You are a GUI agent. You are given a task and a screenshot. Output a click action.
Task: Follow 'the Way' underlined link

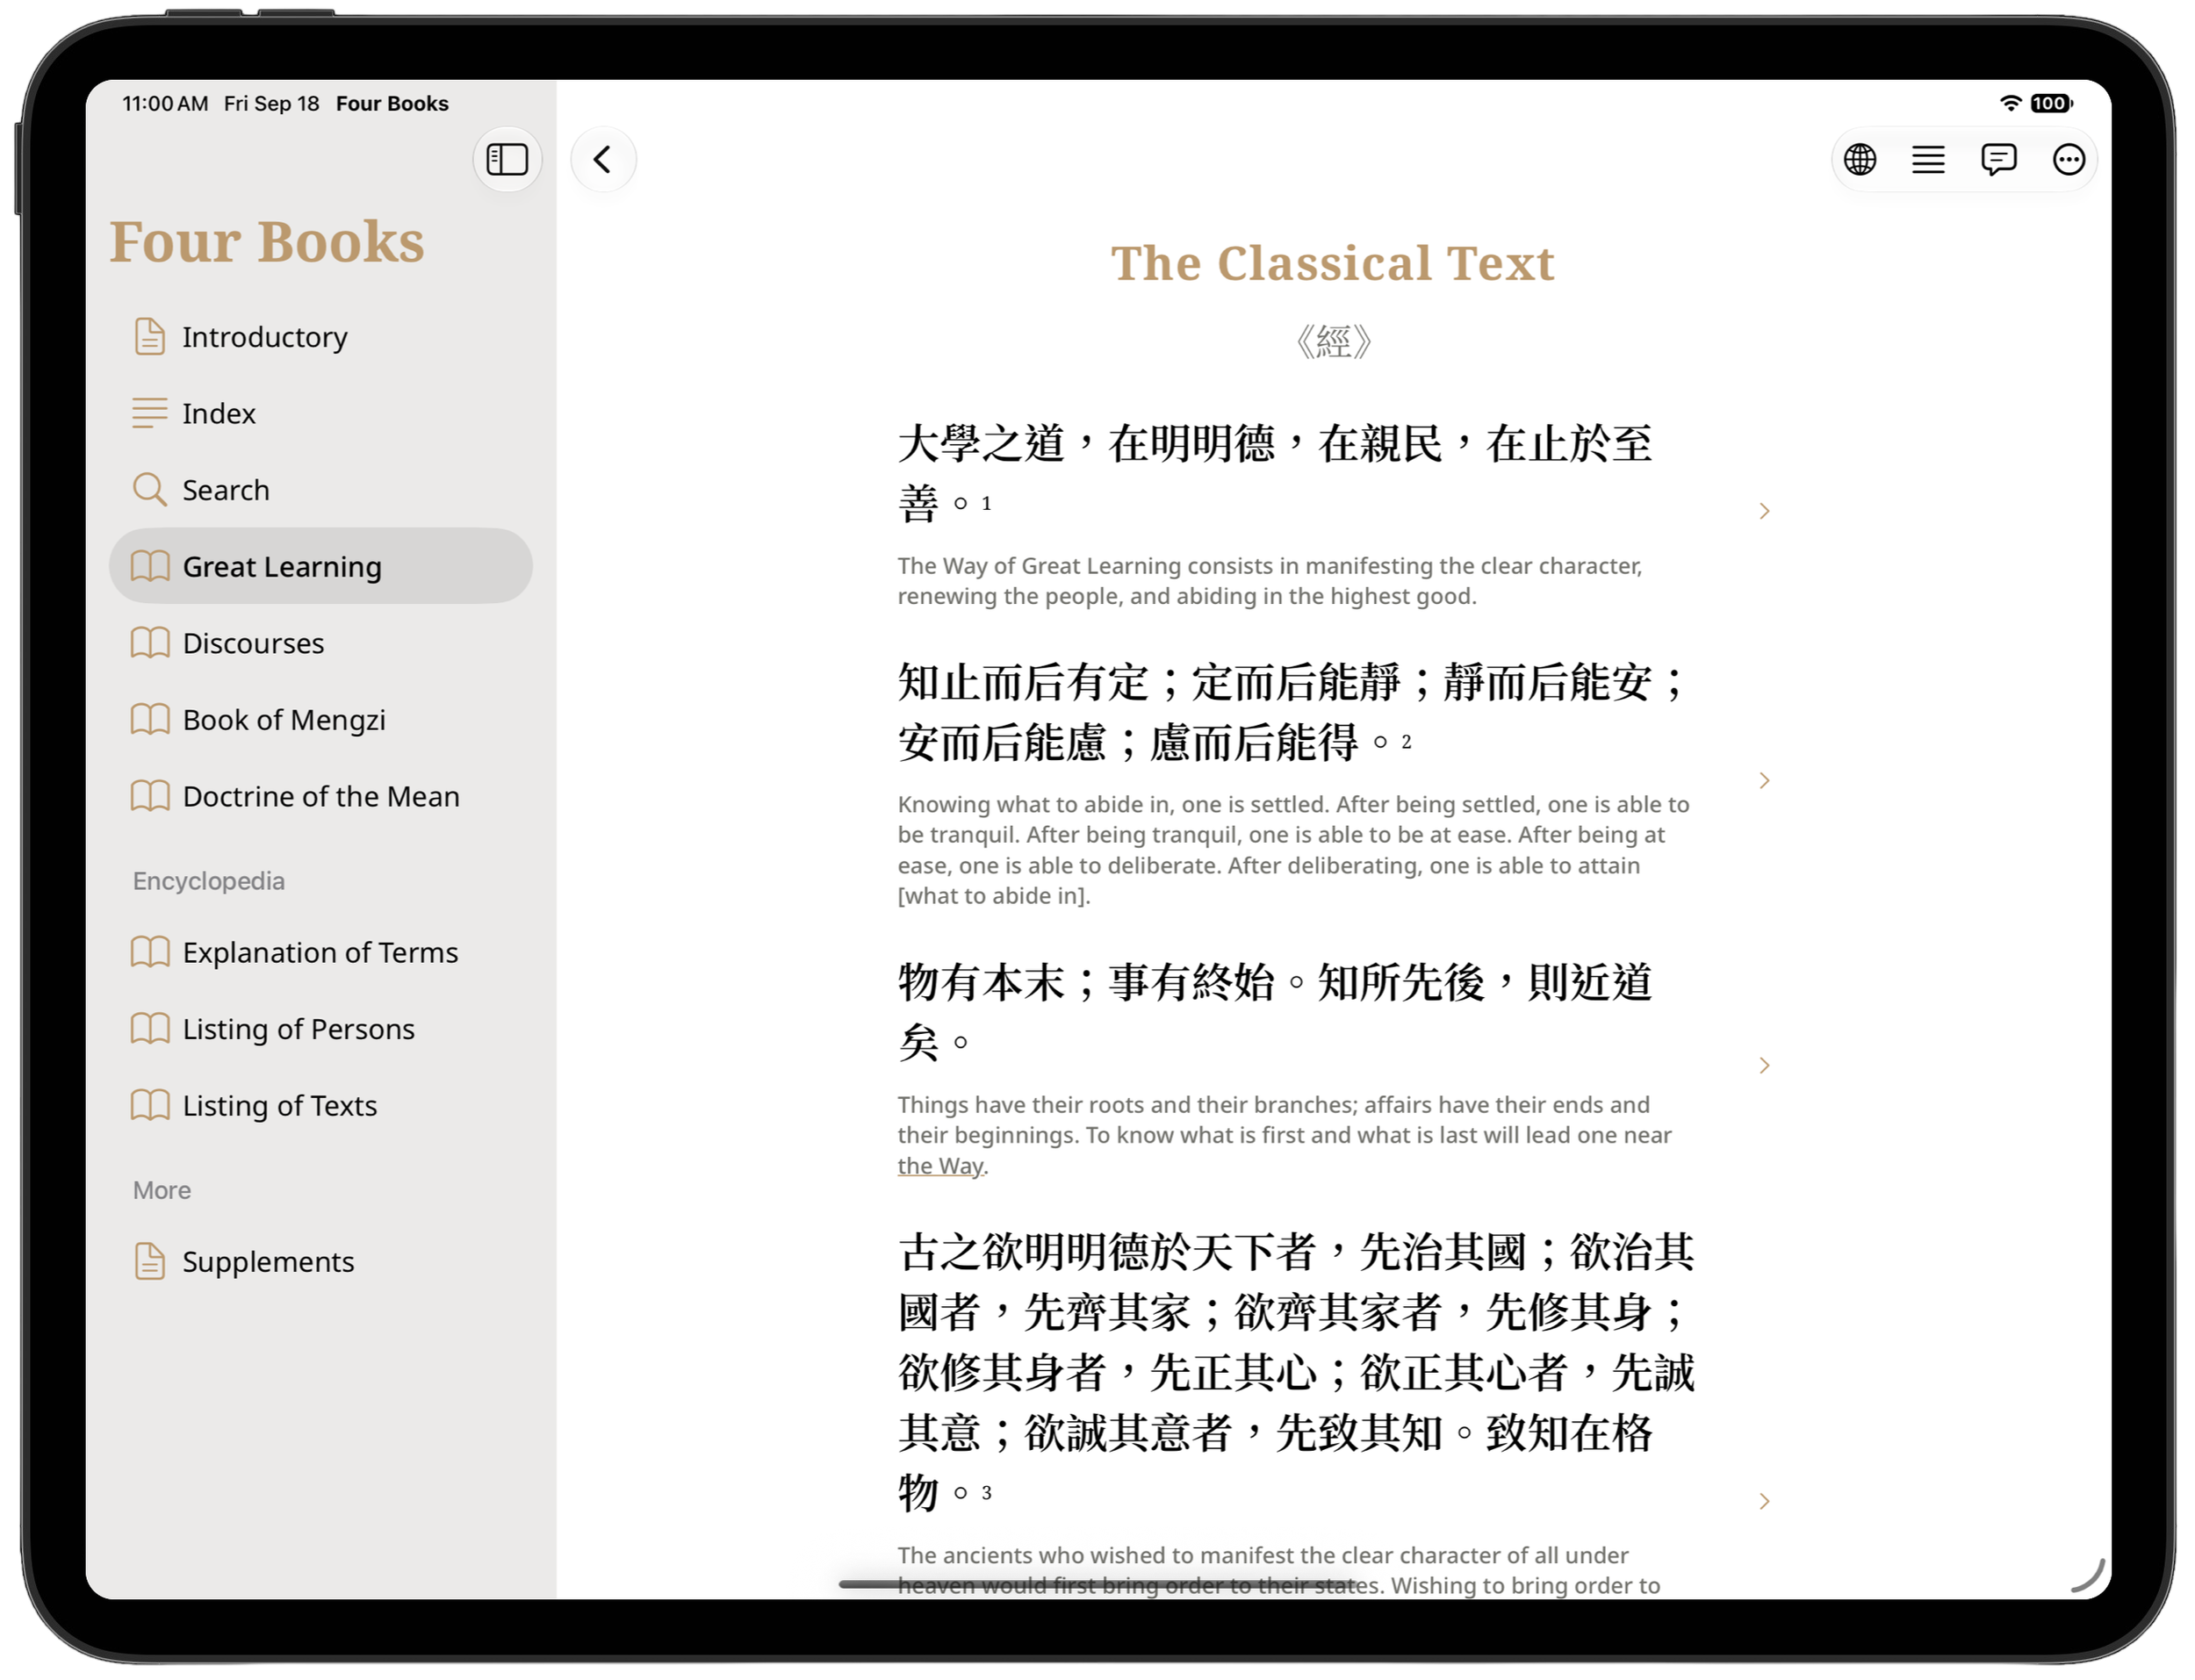pyautogui.click(x=941, y=1166)
